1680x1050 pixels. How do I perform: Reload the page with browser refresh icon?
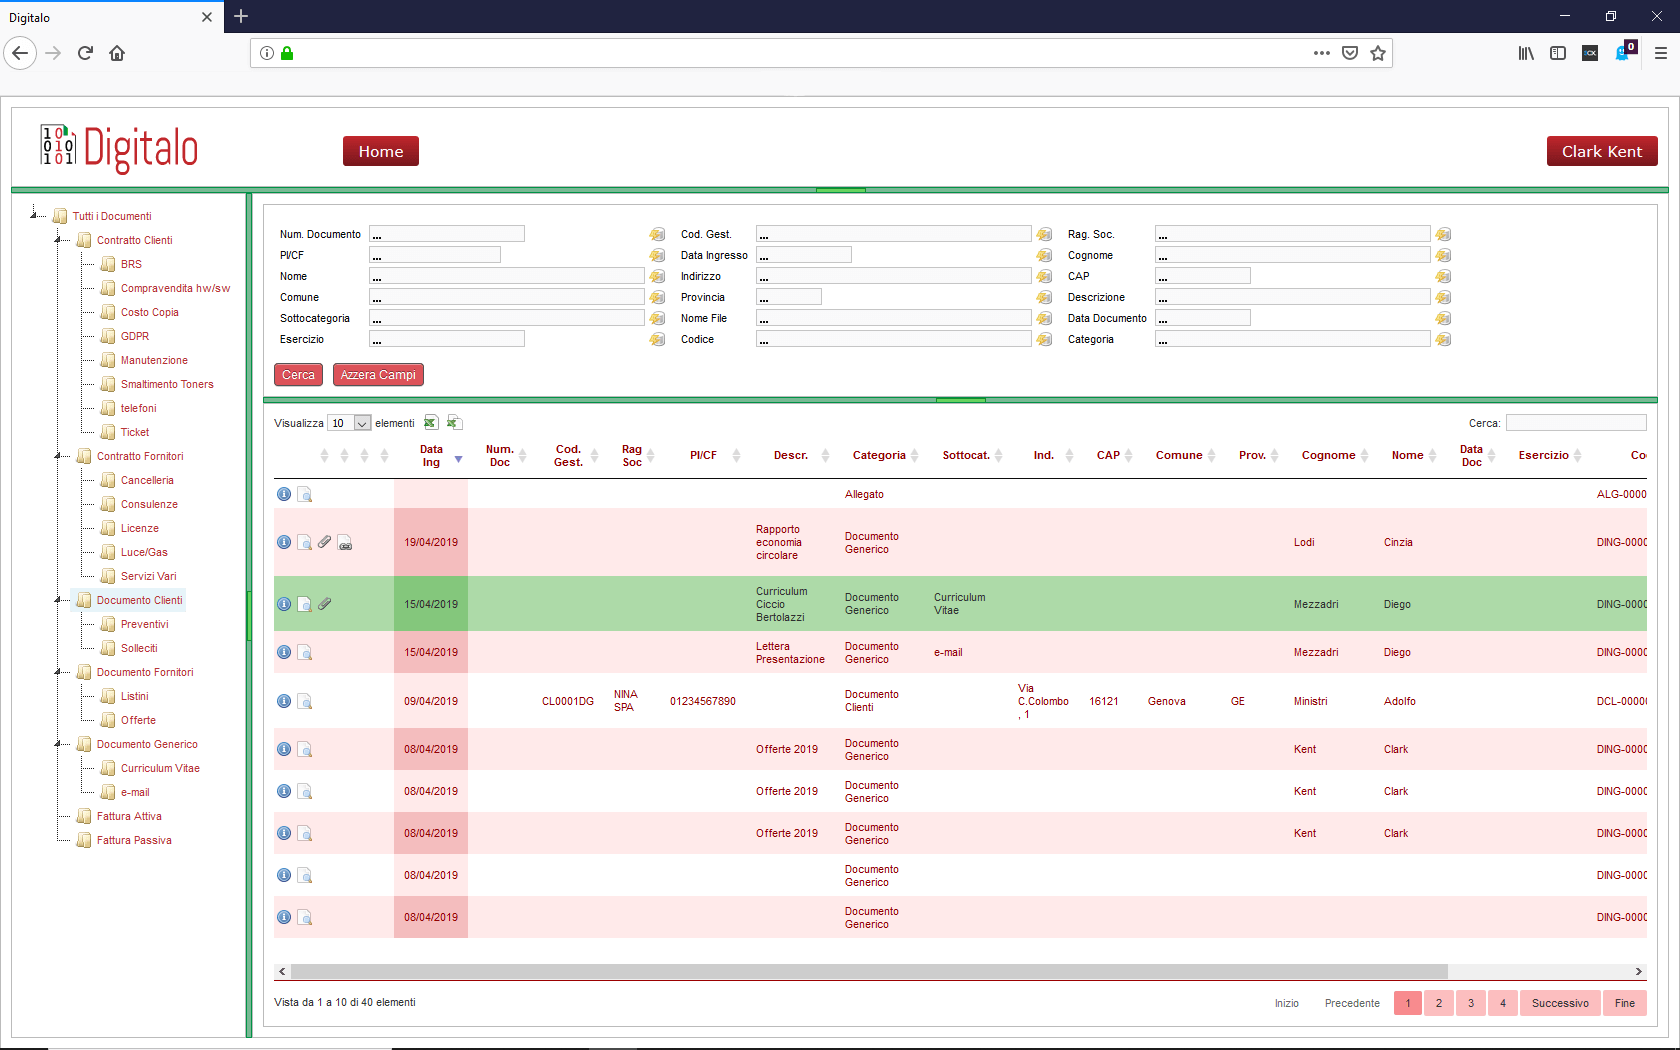85,53
